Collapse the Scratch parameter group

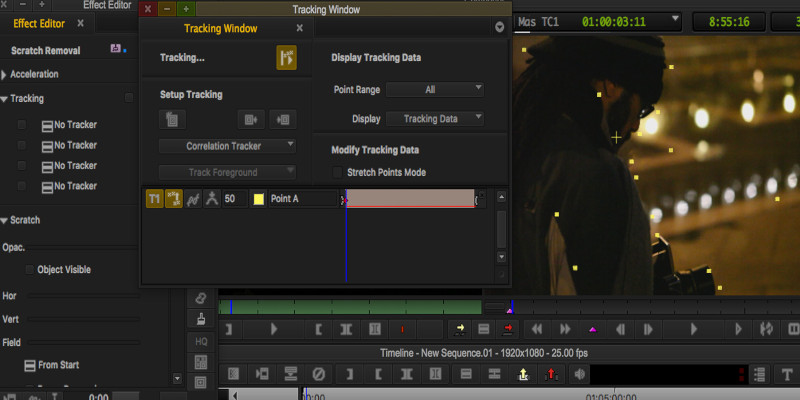coord(5,220)
